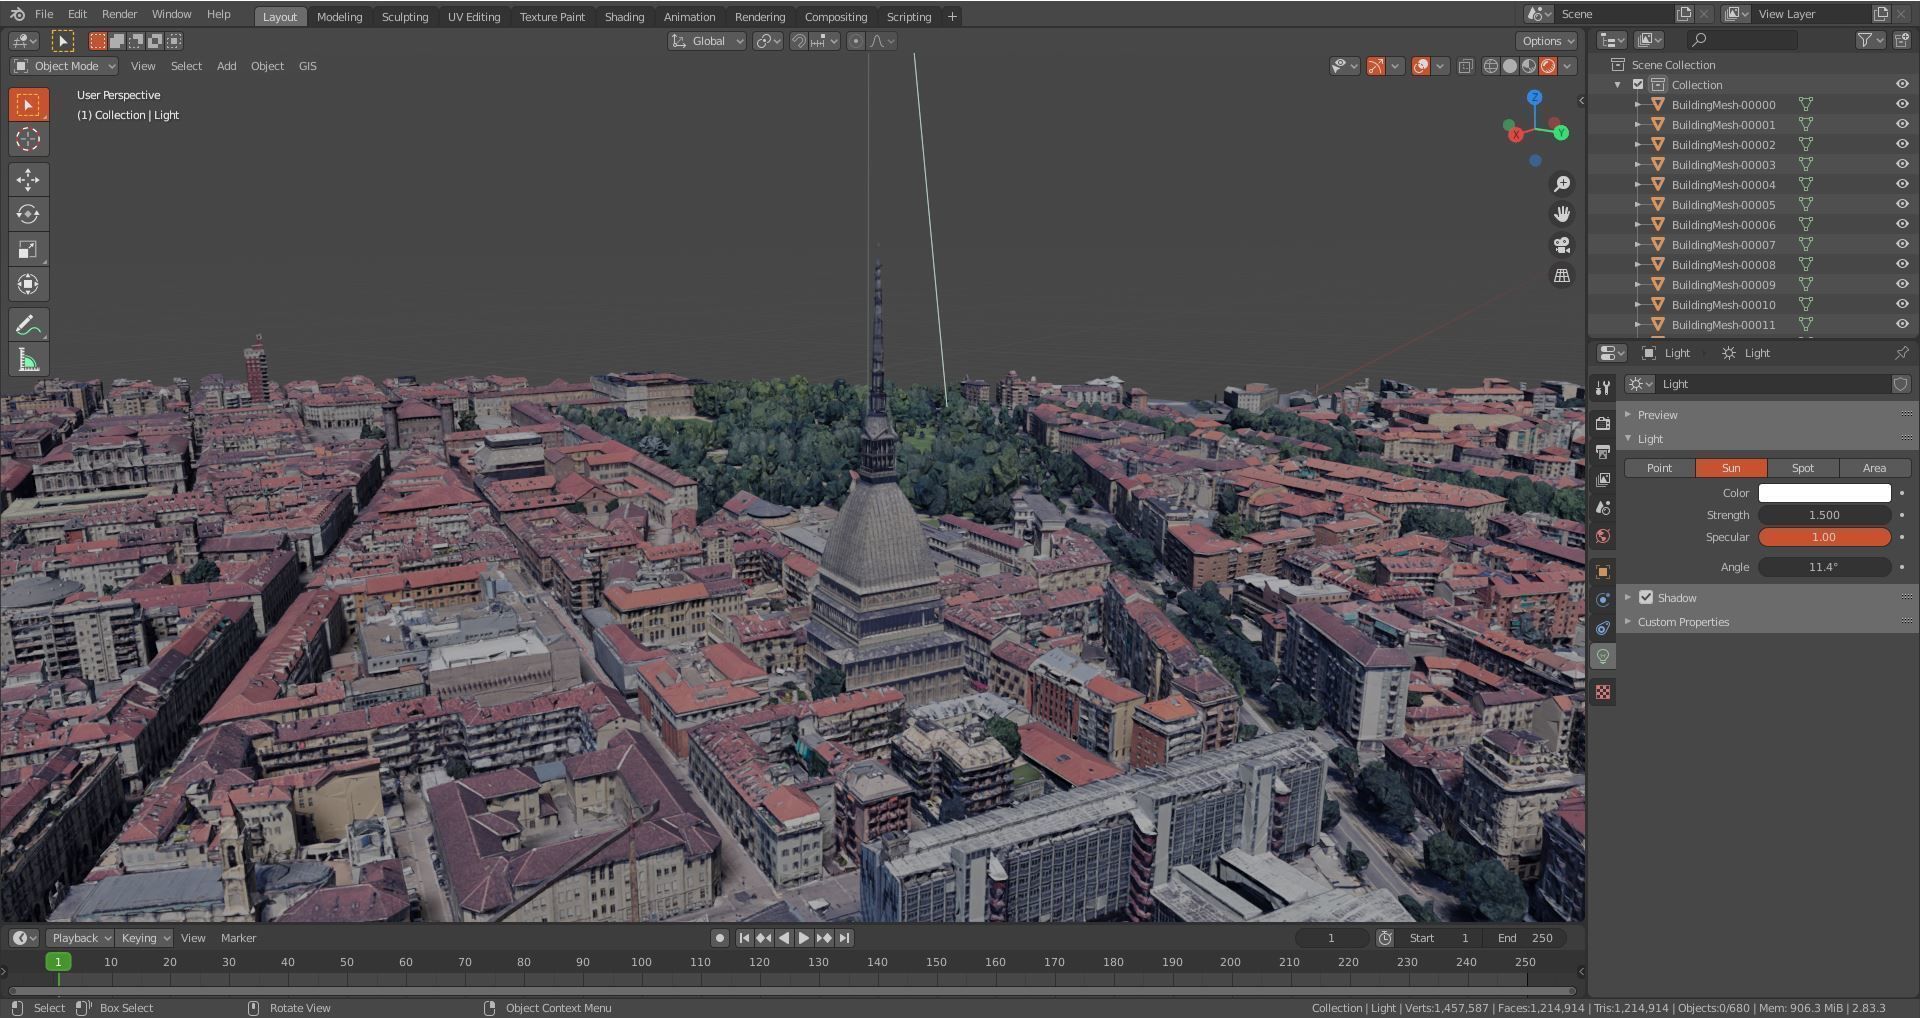Toggle X-ray display button
The image size is (1920, 1018).
pos(1465,66)
